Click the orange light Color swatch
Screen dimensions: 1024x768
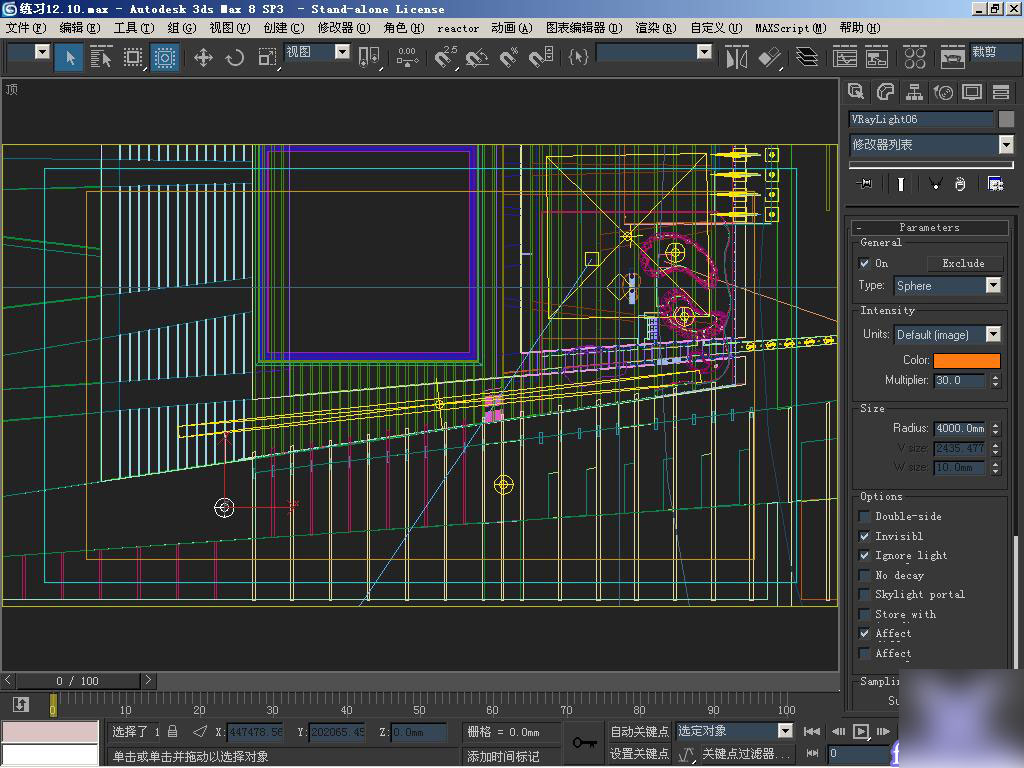[966, 359]
